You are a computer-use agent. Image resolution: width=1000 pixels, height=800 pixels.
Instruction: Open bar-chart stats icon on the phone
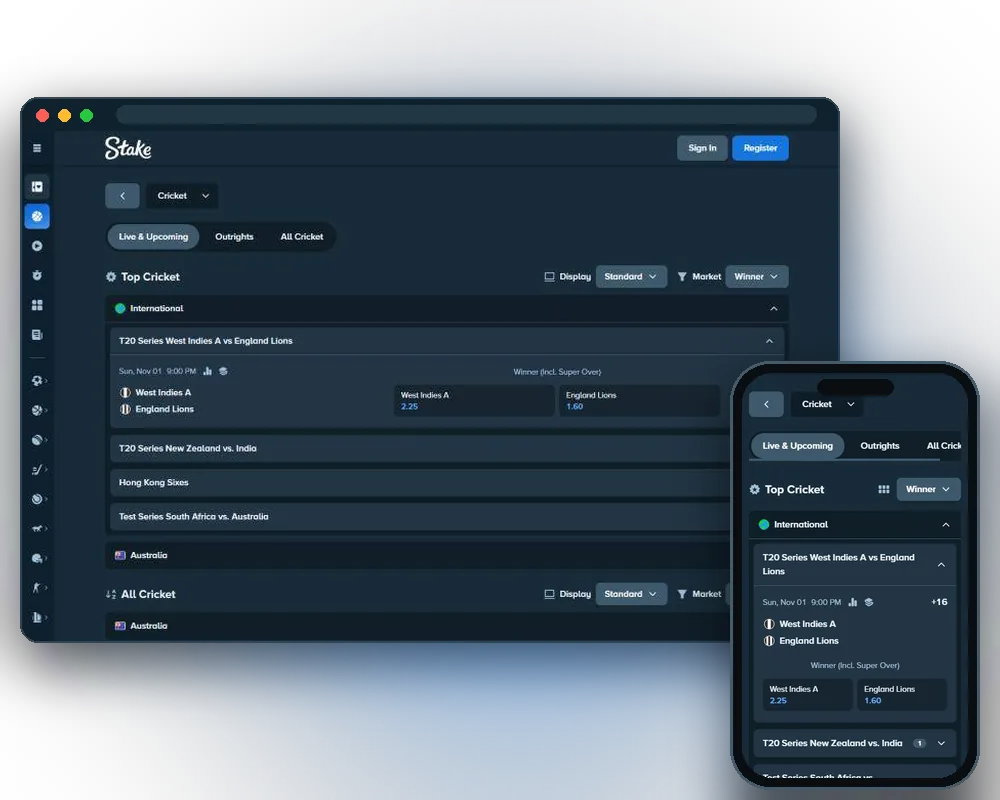click(853, 602)
